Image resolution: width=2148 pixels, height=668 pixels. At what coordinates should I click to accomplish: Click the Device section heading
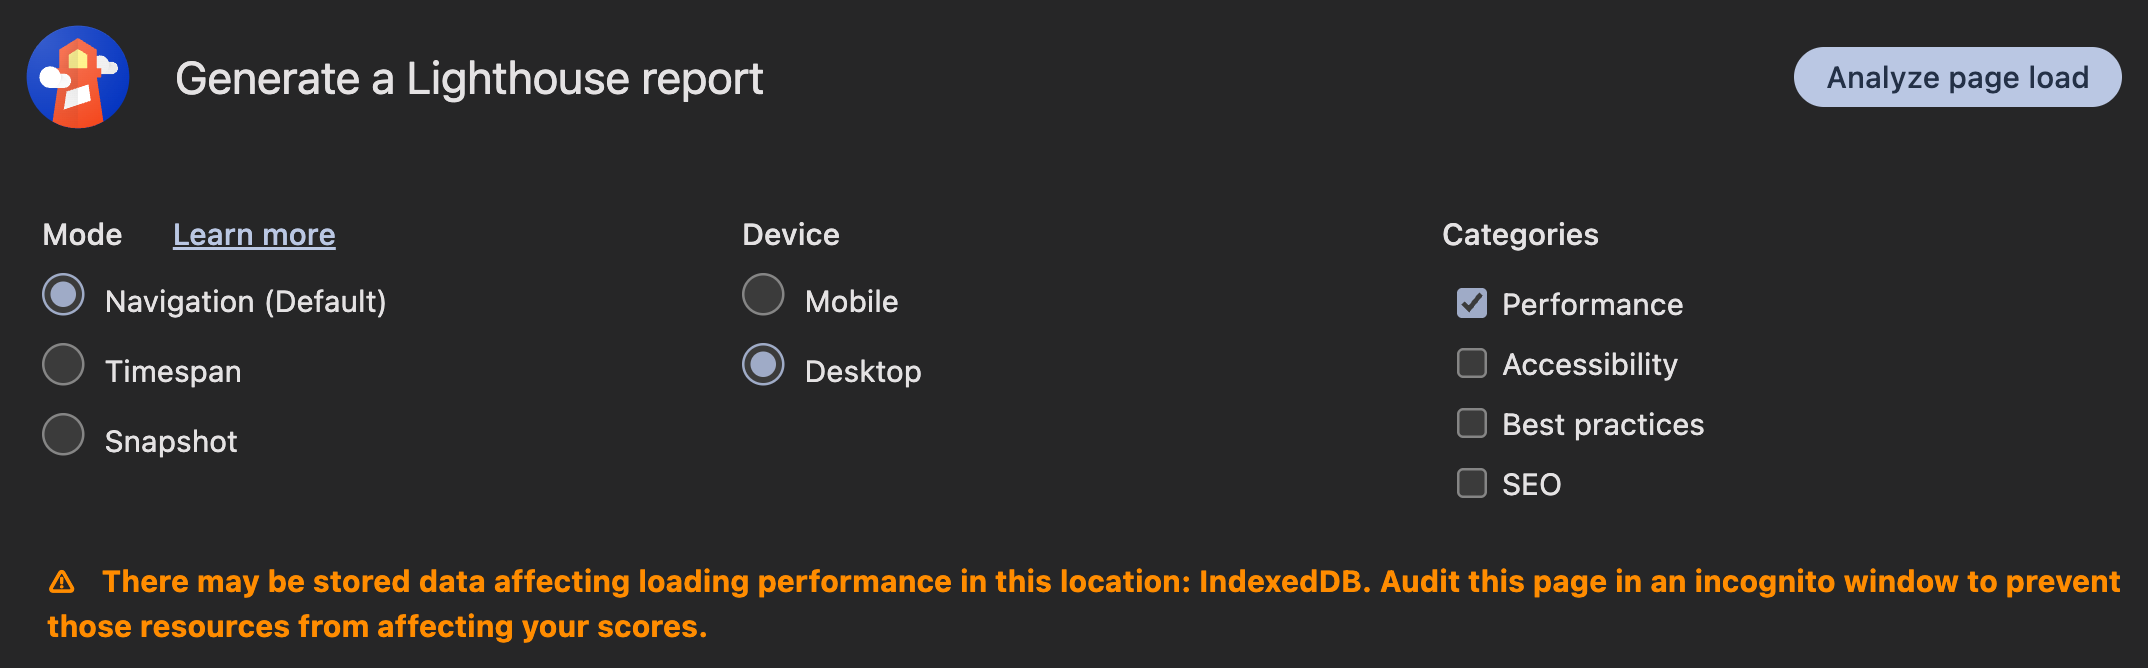pyautogui.click(x=791, y=234)
